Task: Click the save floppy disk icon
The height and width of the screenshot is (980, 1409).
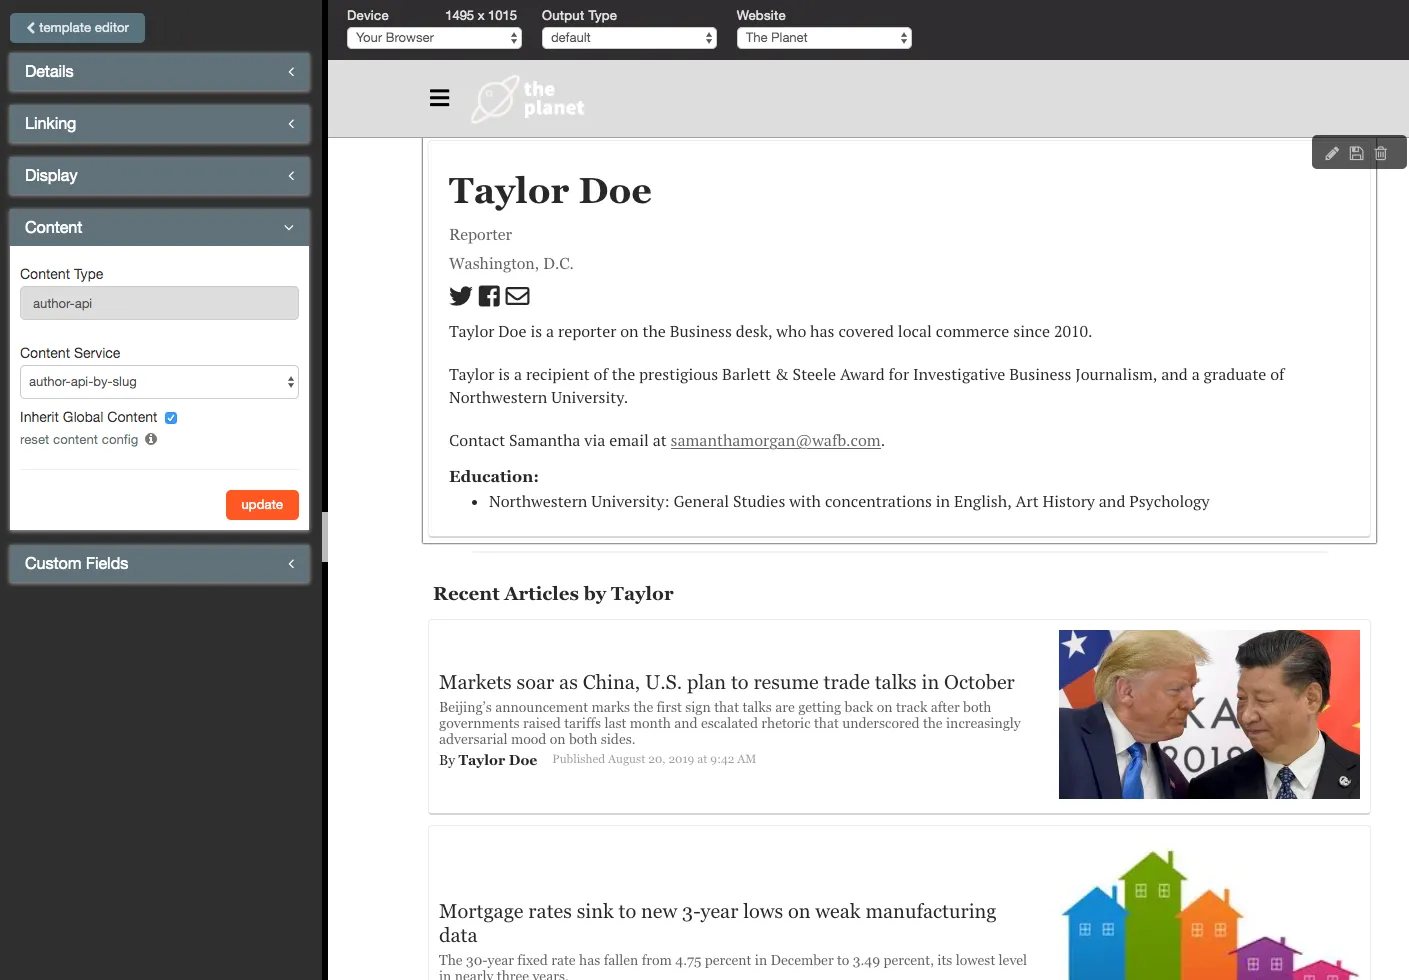Action: 1356,154
